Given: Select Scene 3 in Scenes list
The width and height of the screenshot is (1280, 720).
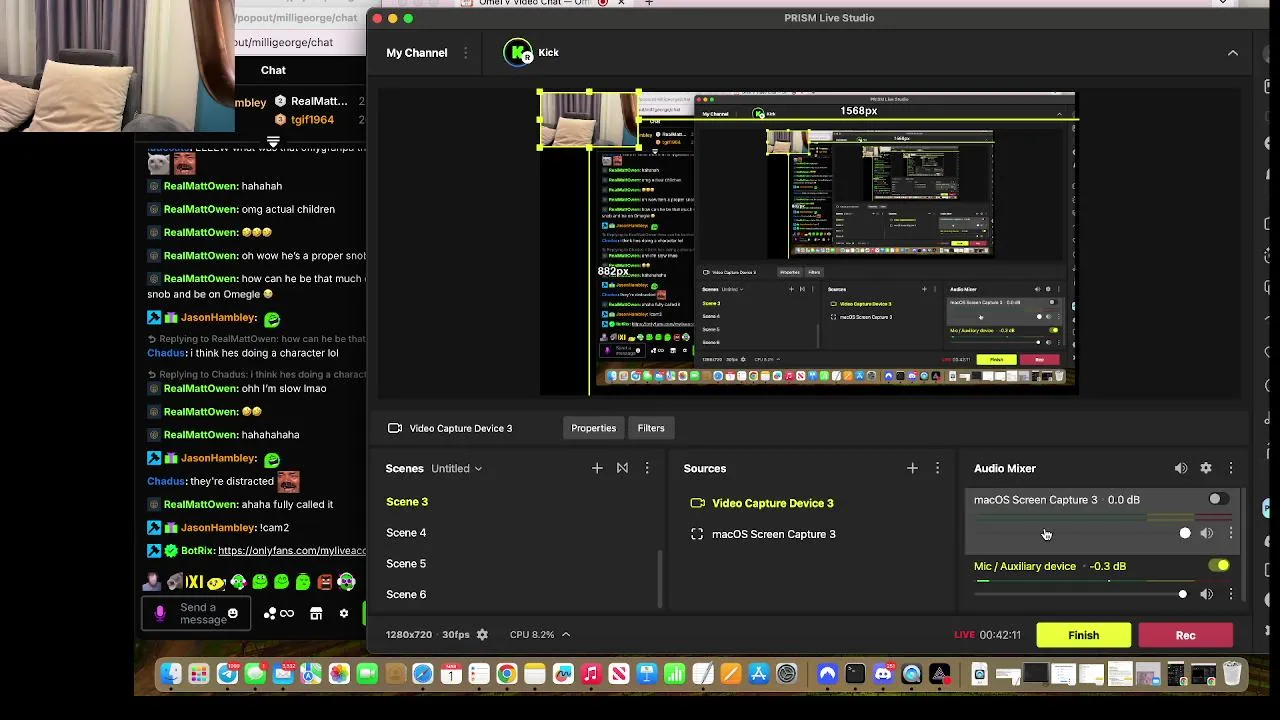Looking at the screenshot, I should pos(407,502).
